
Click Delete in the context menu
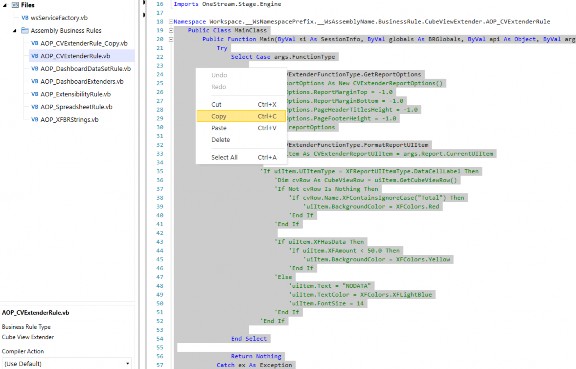[x=241, y=140]
